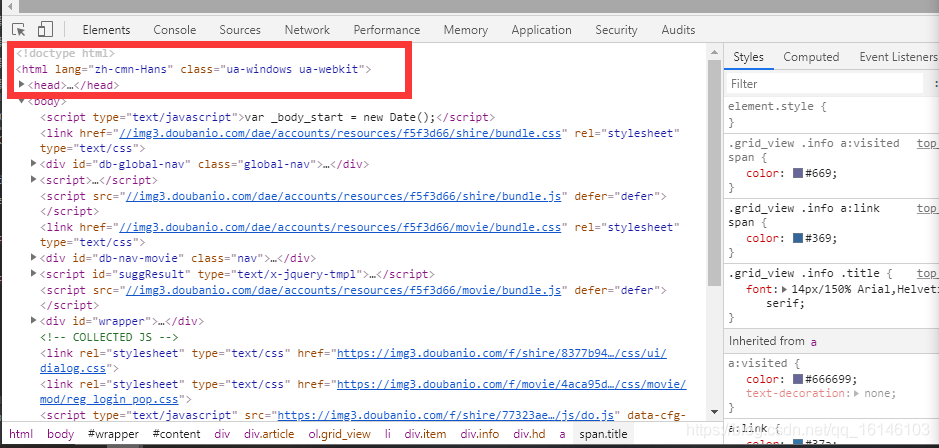The width and height of the screenshot is (939, 448).
Task: Select span.title in the breadcrumb bar
Action: click(x=603, y=434)
